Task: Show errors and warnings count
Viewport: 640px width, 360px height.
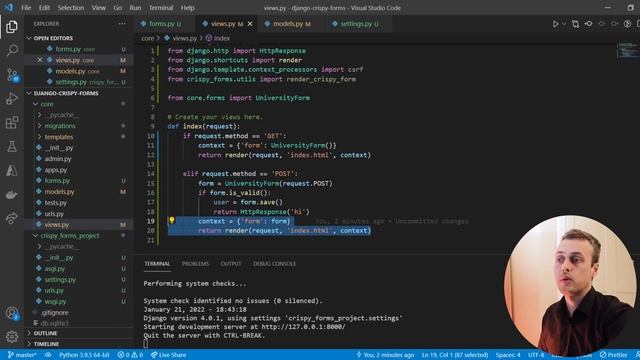Action: (x=130, y=355)
